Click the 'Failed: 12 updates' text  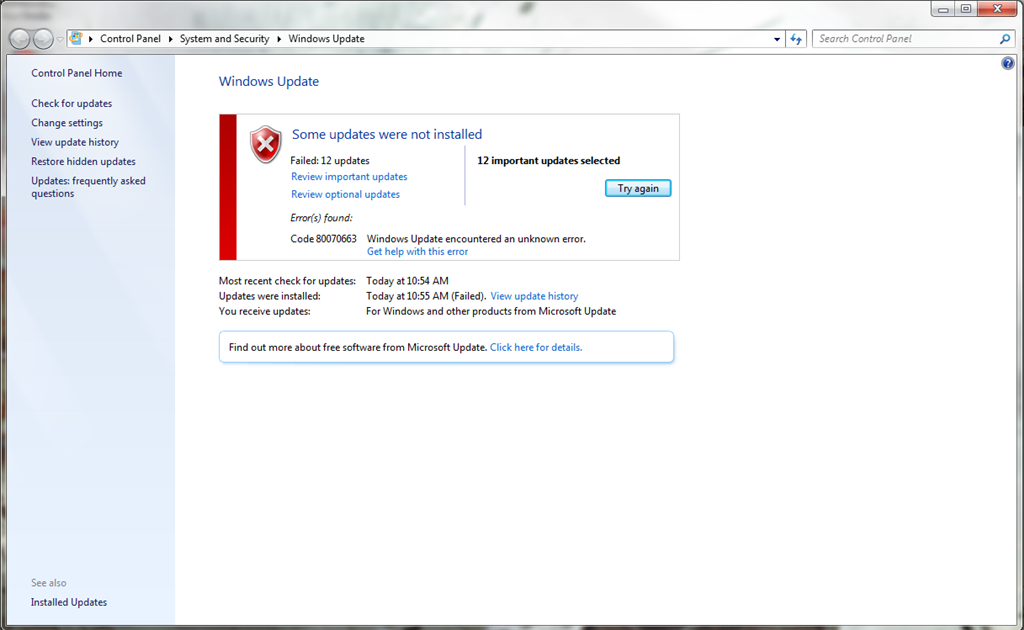pos(330,161)
